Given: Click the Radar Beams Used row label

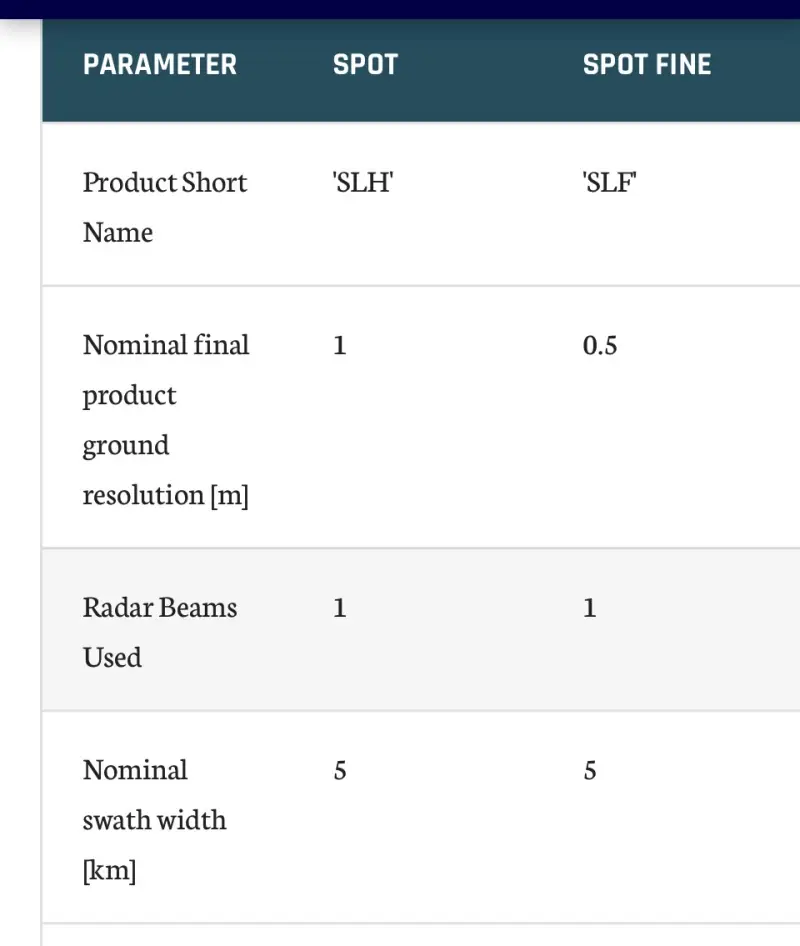Looking at the screenshot, I should coord(160,632).
